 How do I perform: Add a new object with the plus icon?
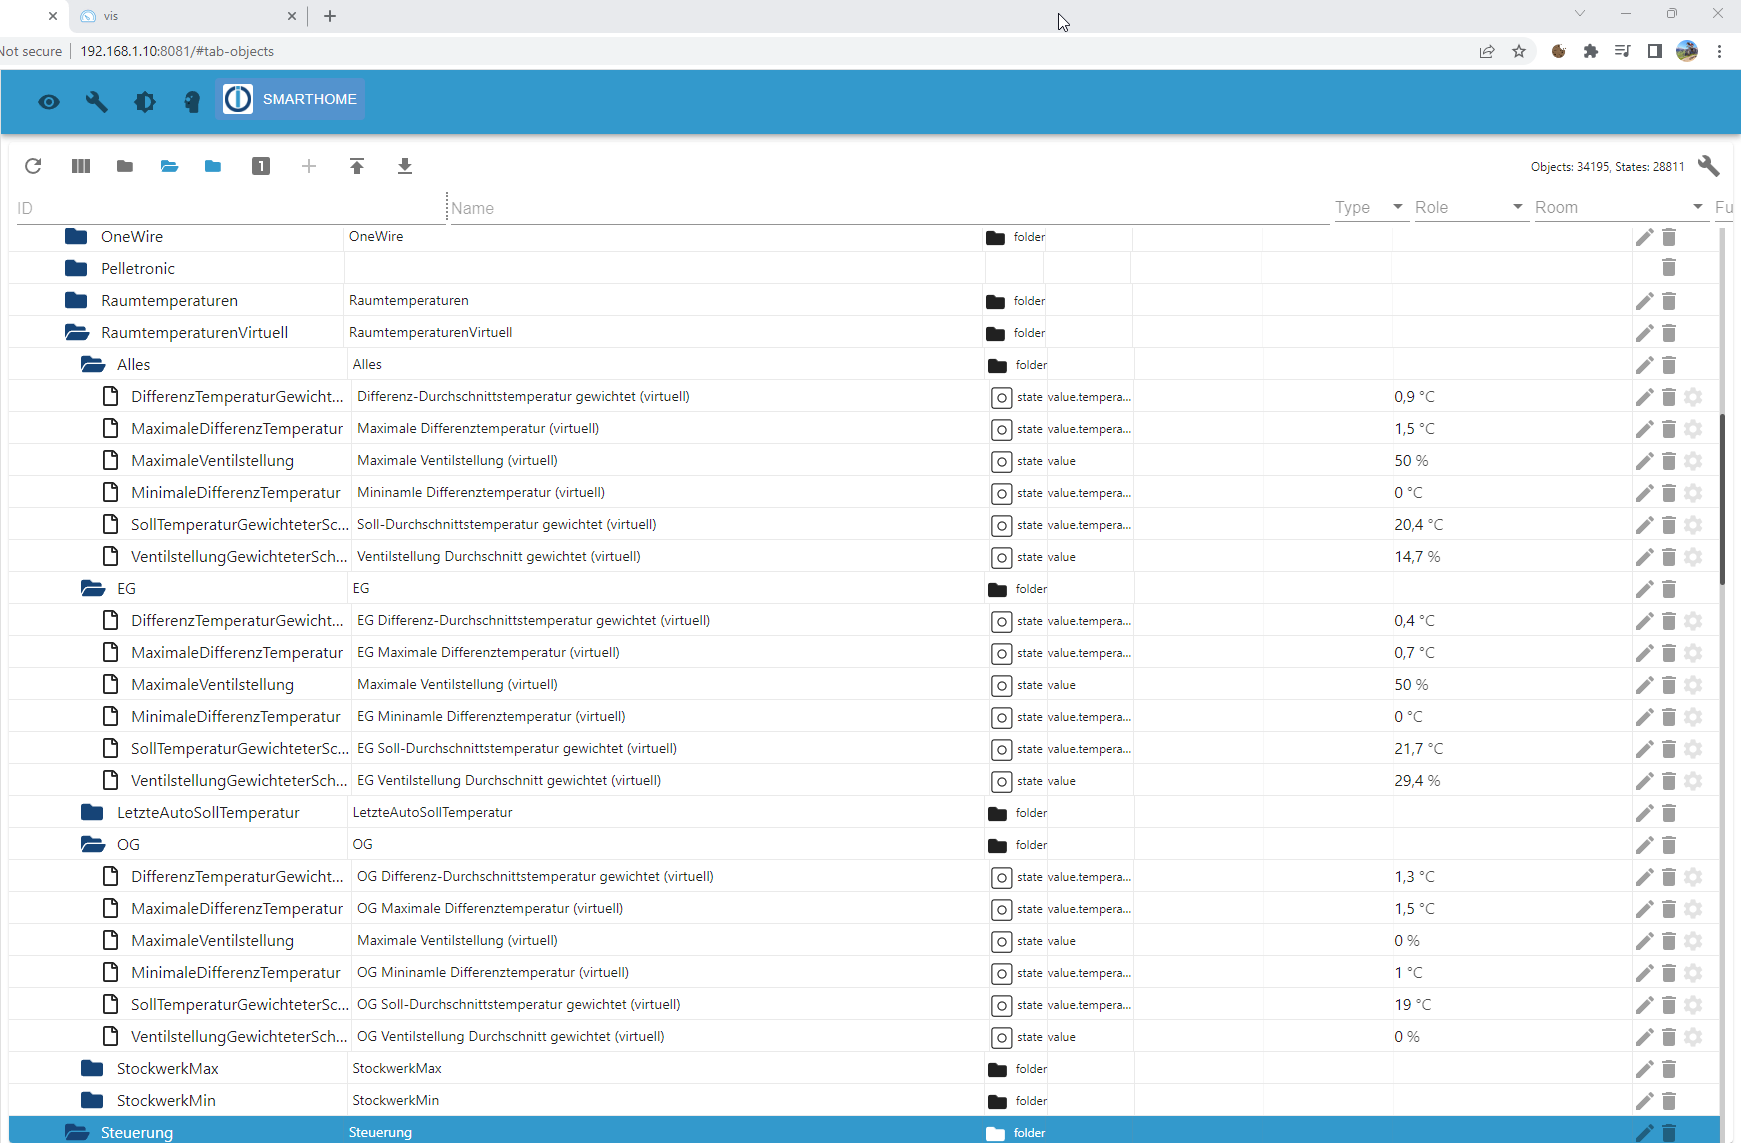tap(309, 166)
